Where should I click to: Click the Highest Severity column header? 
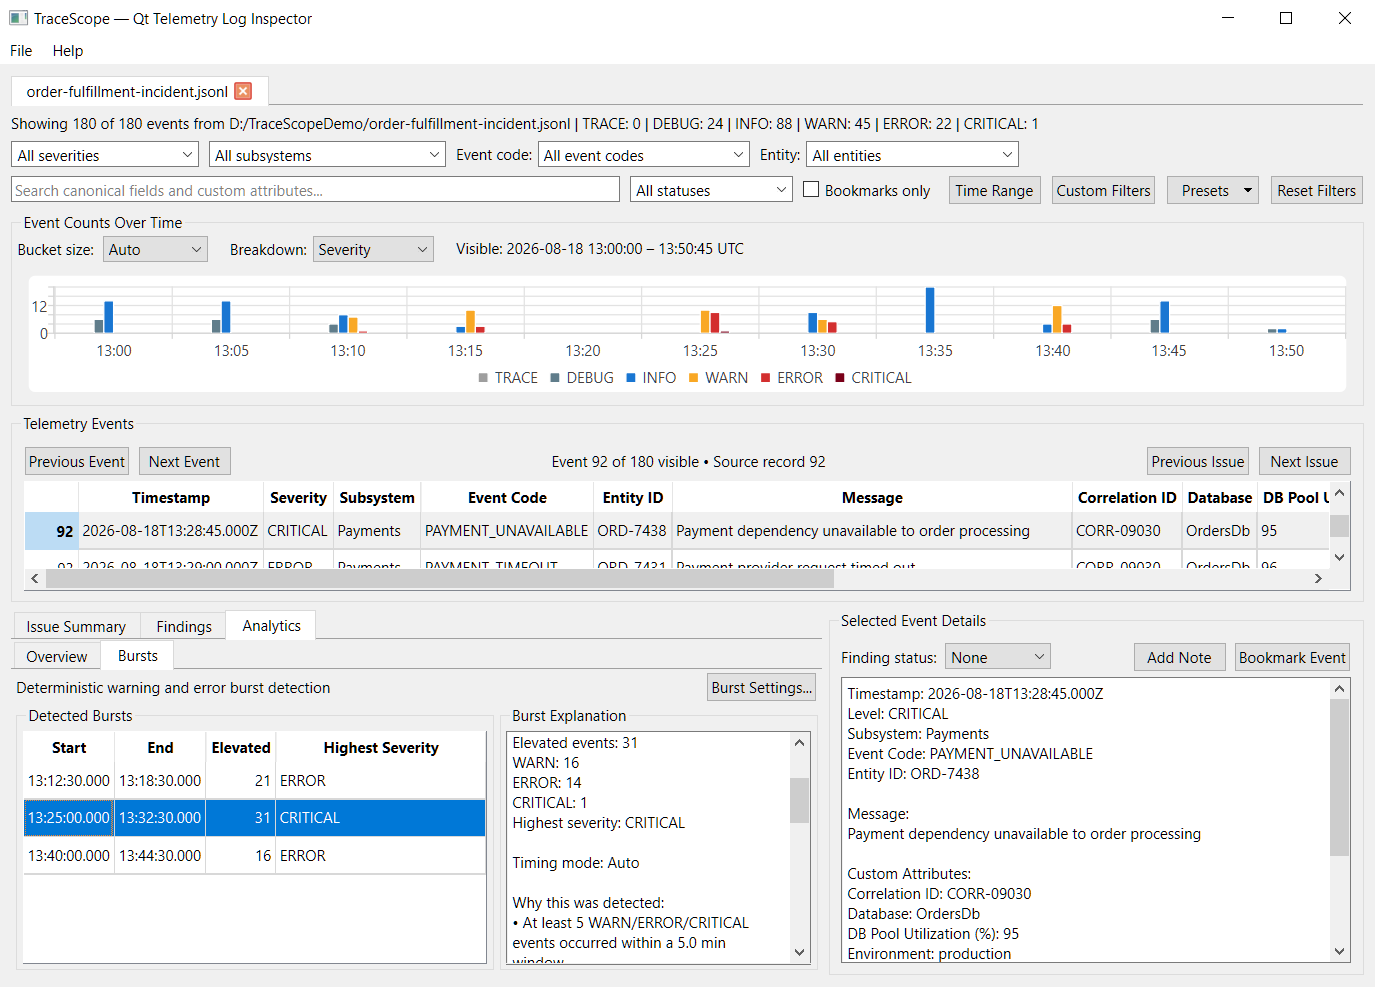(381, 747)
